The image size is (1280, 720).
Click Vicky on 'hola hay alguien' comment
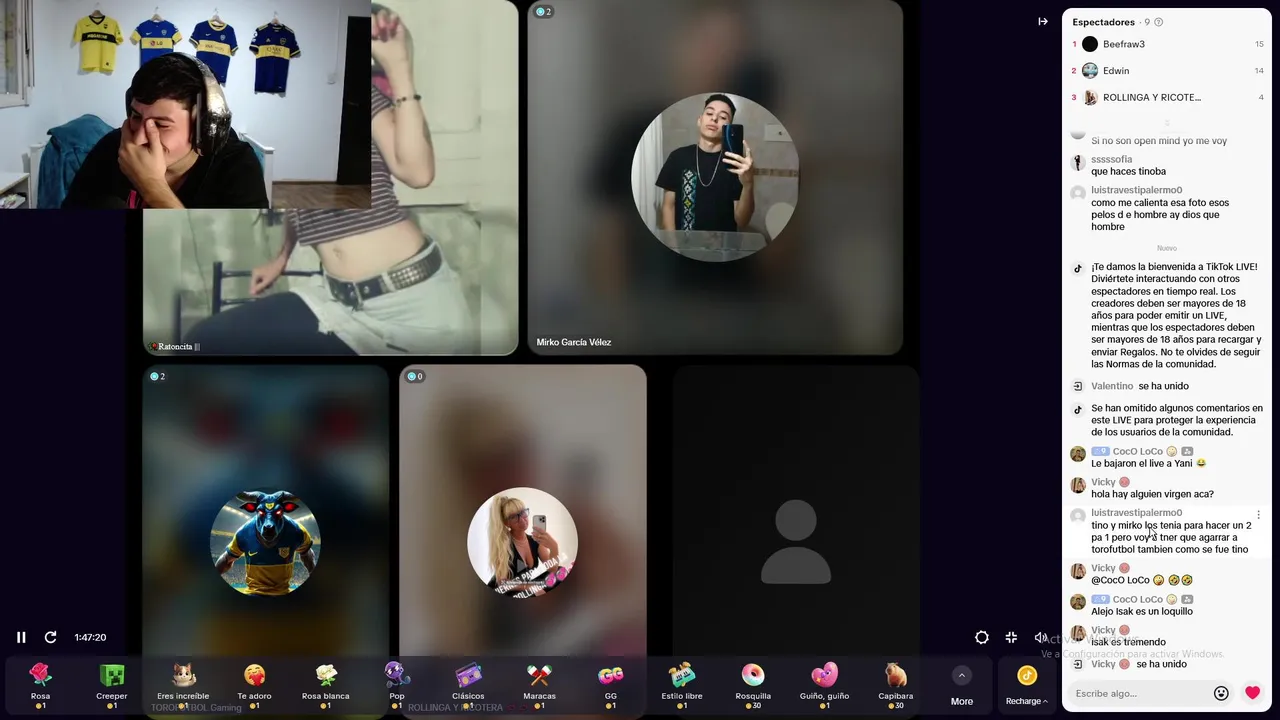[x=1103, y=482]
